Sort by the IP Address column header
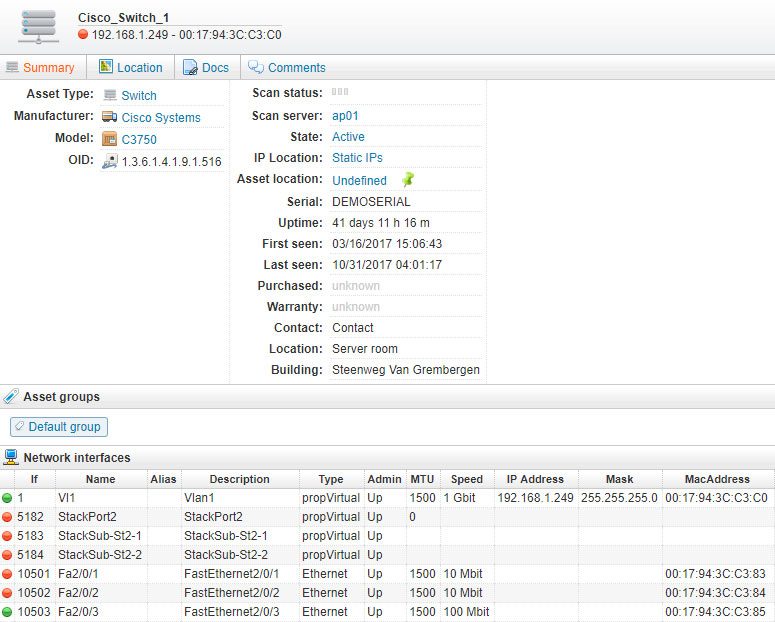This screenshot has height=622, width=775. click(535, 479)
